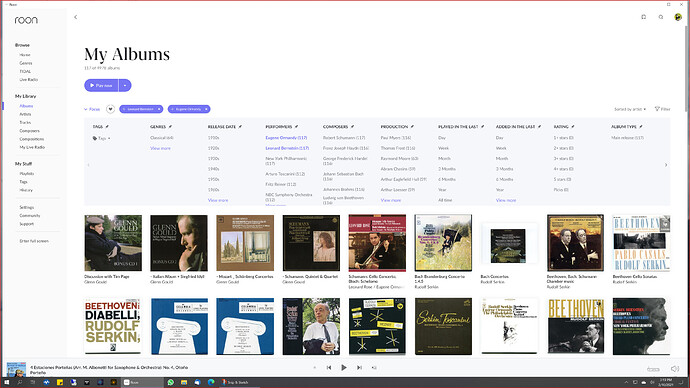The image size is (690, 388).
Task: Pin the Tags focus column
Action: point(107,127)
